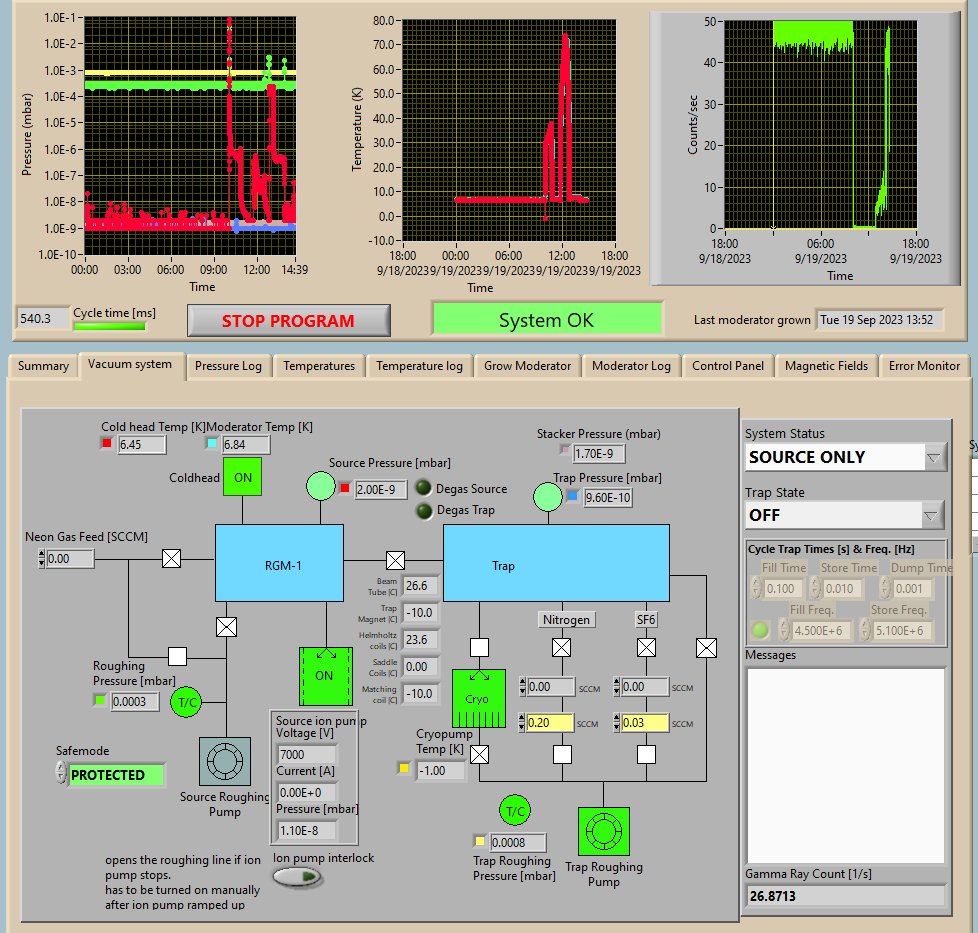Click the Nitrogen button

tap(566, 619)
